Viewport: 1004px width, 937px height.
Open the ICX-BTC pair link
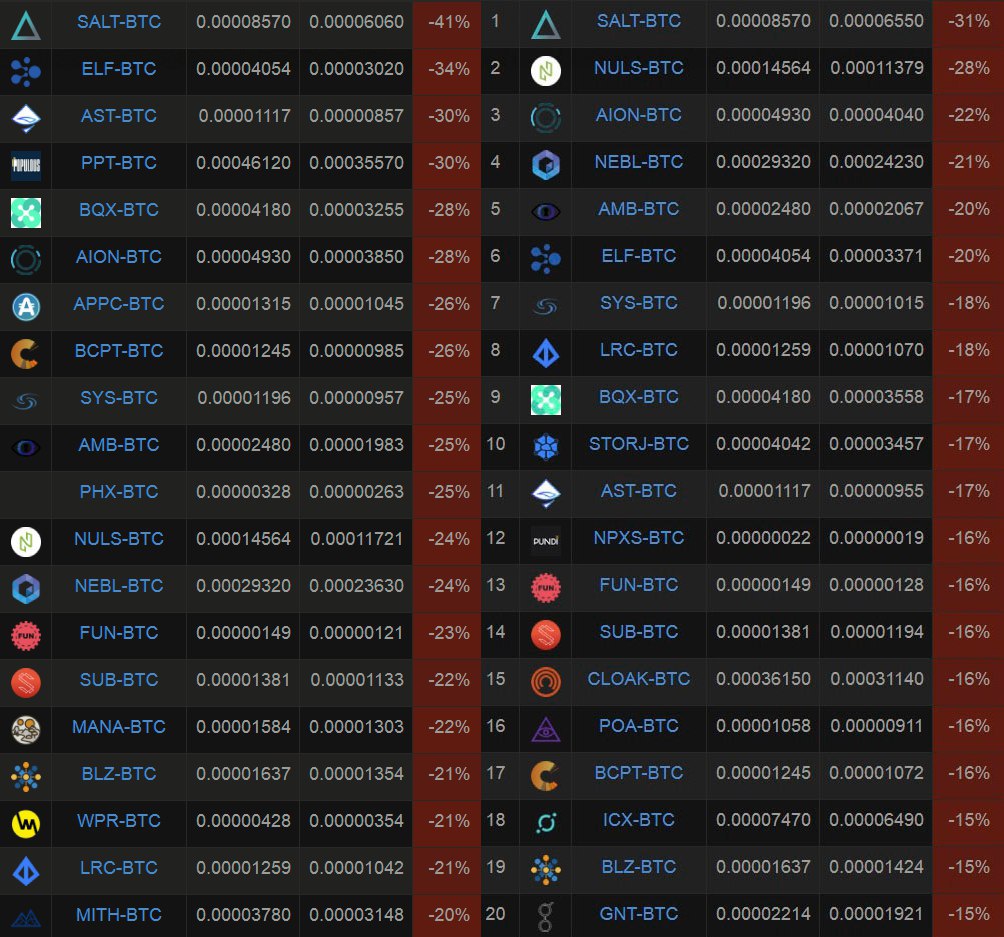coord(639,820)
